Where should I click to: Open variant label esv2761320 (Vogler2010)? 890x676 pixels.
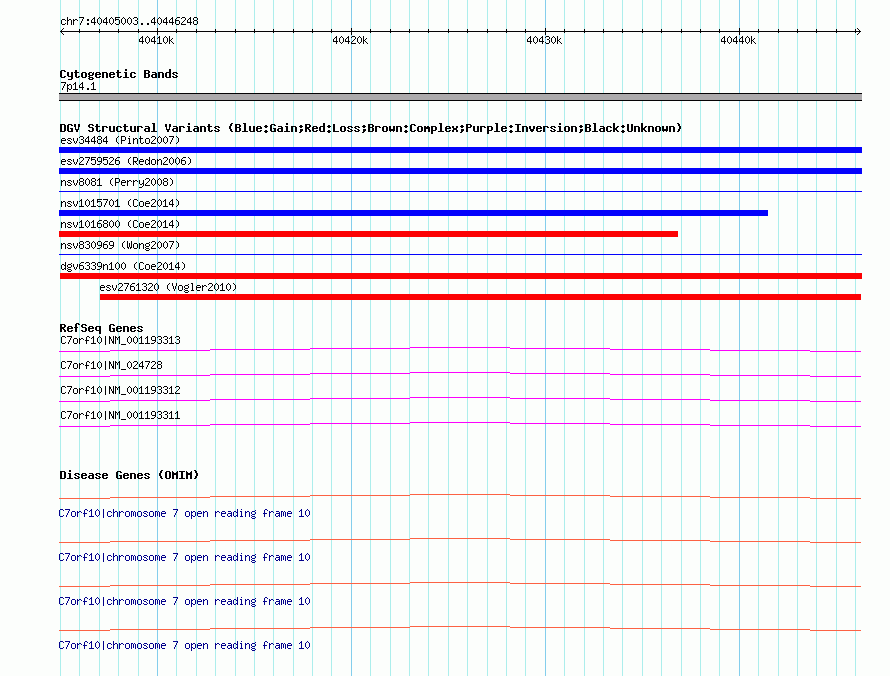(x=168, y=287)
